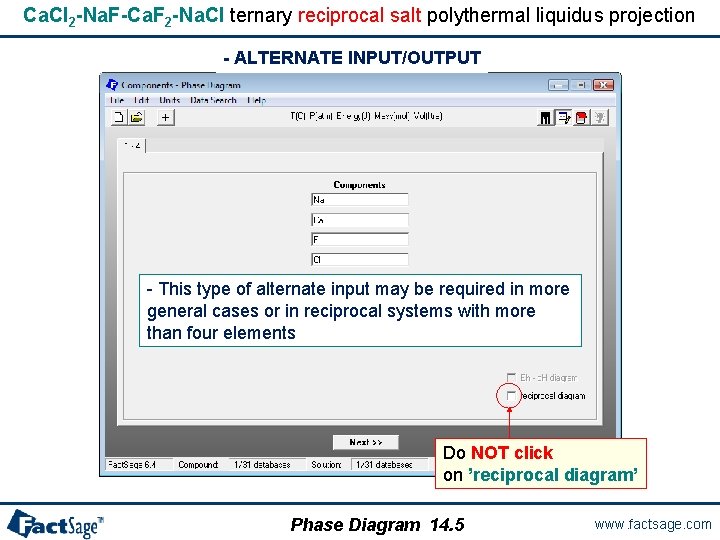Click the Na component input field
This screenshot has width=720, height=540.
[360, 200]
